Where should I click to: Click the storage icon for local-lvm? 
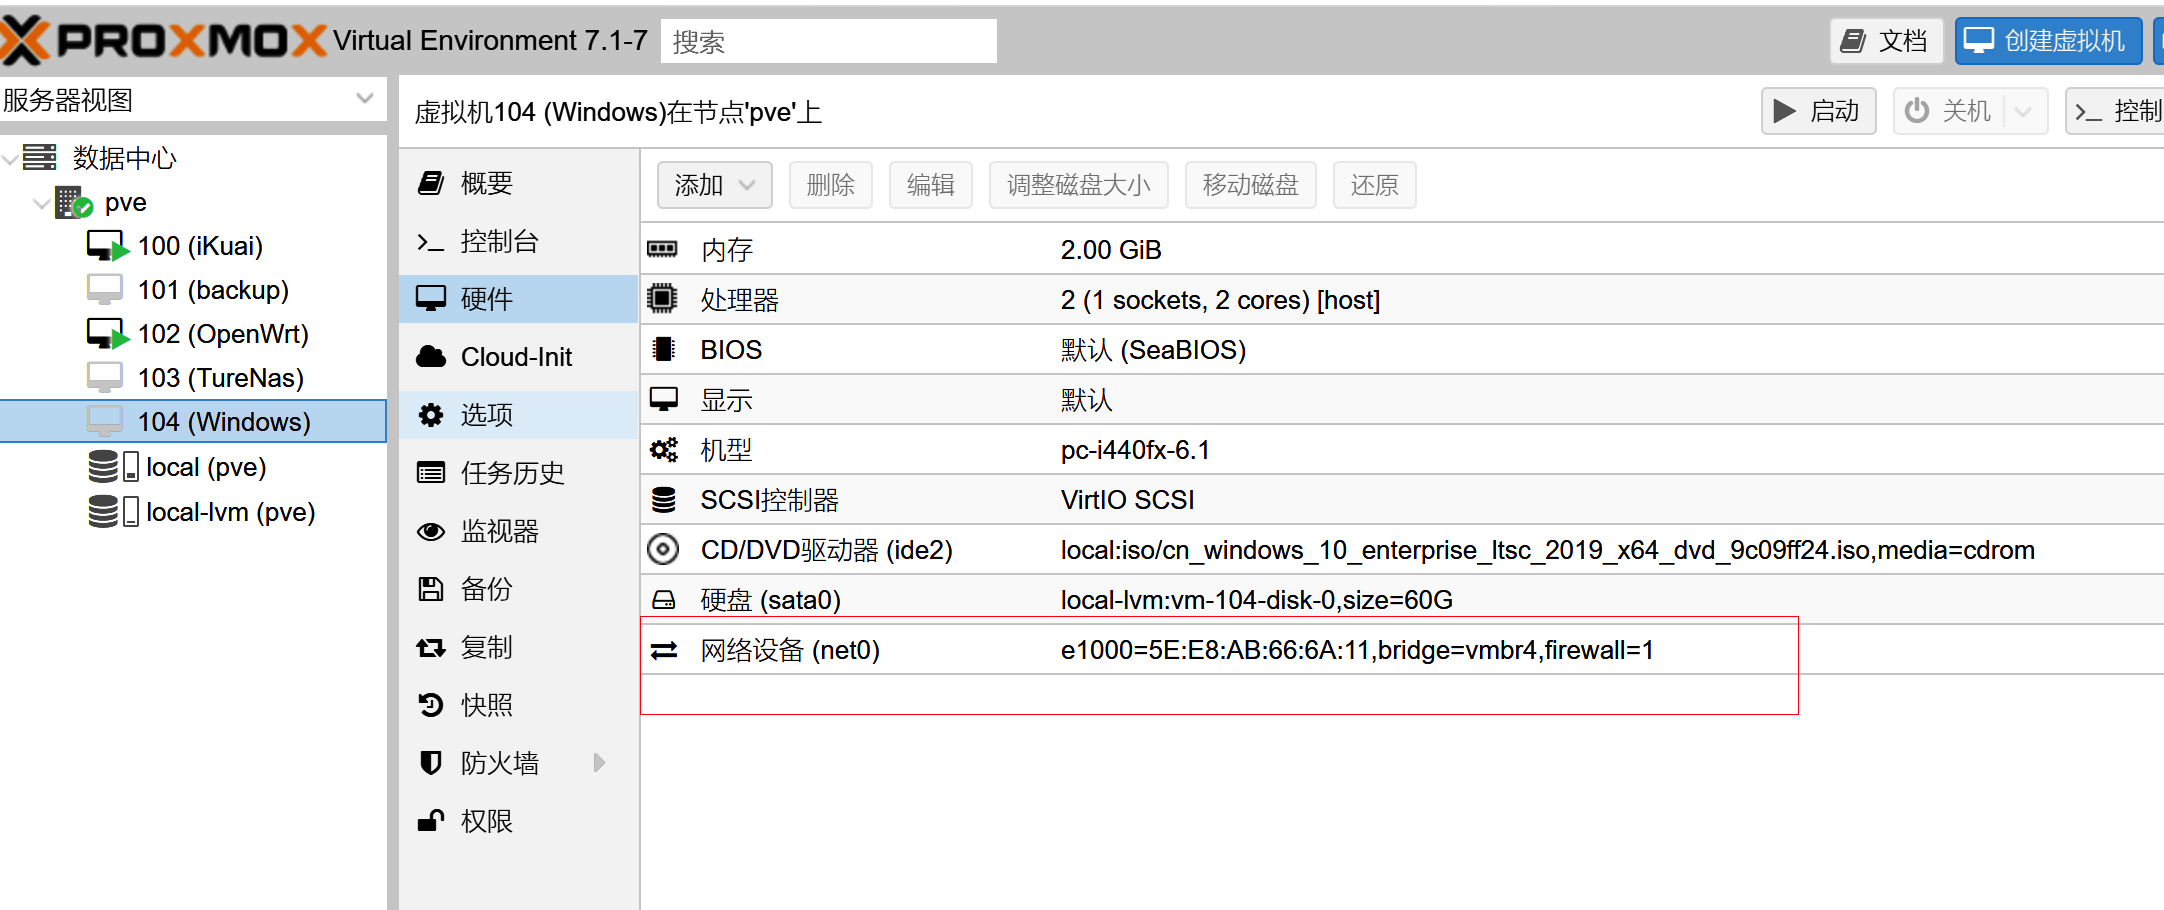[x=113, y=511]
